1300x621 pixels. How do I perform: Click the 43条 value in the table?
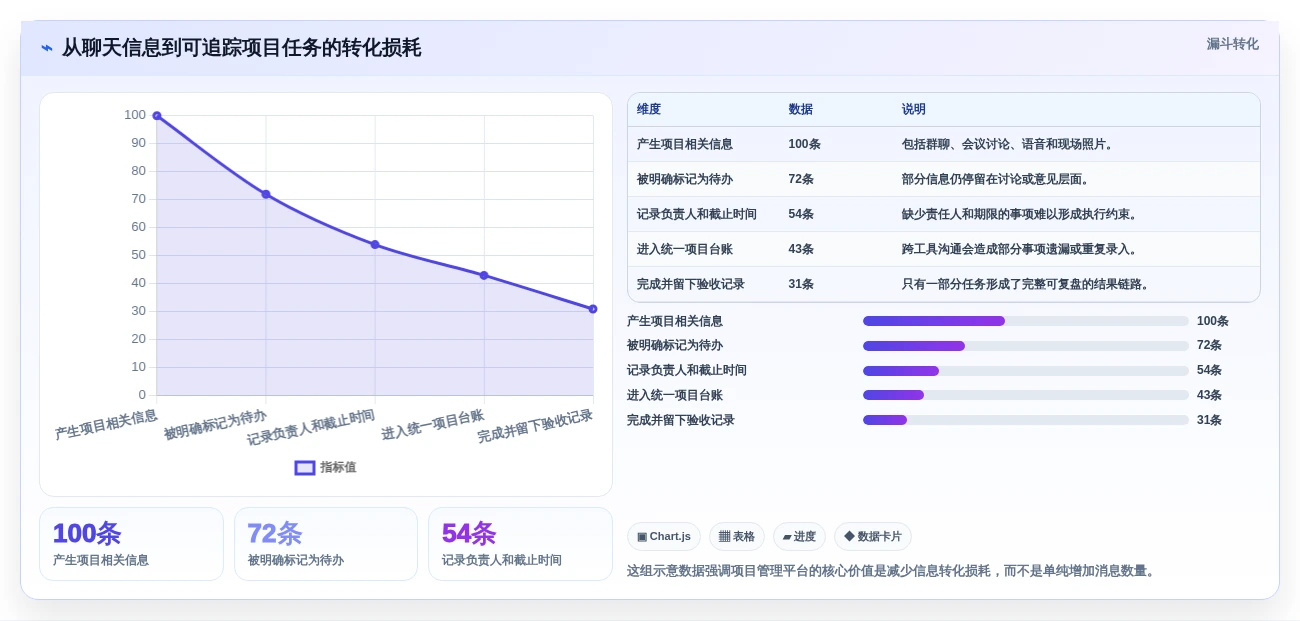coord(801,249)
